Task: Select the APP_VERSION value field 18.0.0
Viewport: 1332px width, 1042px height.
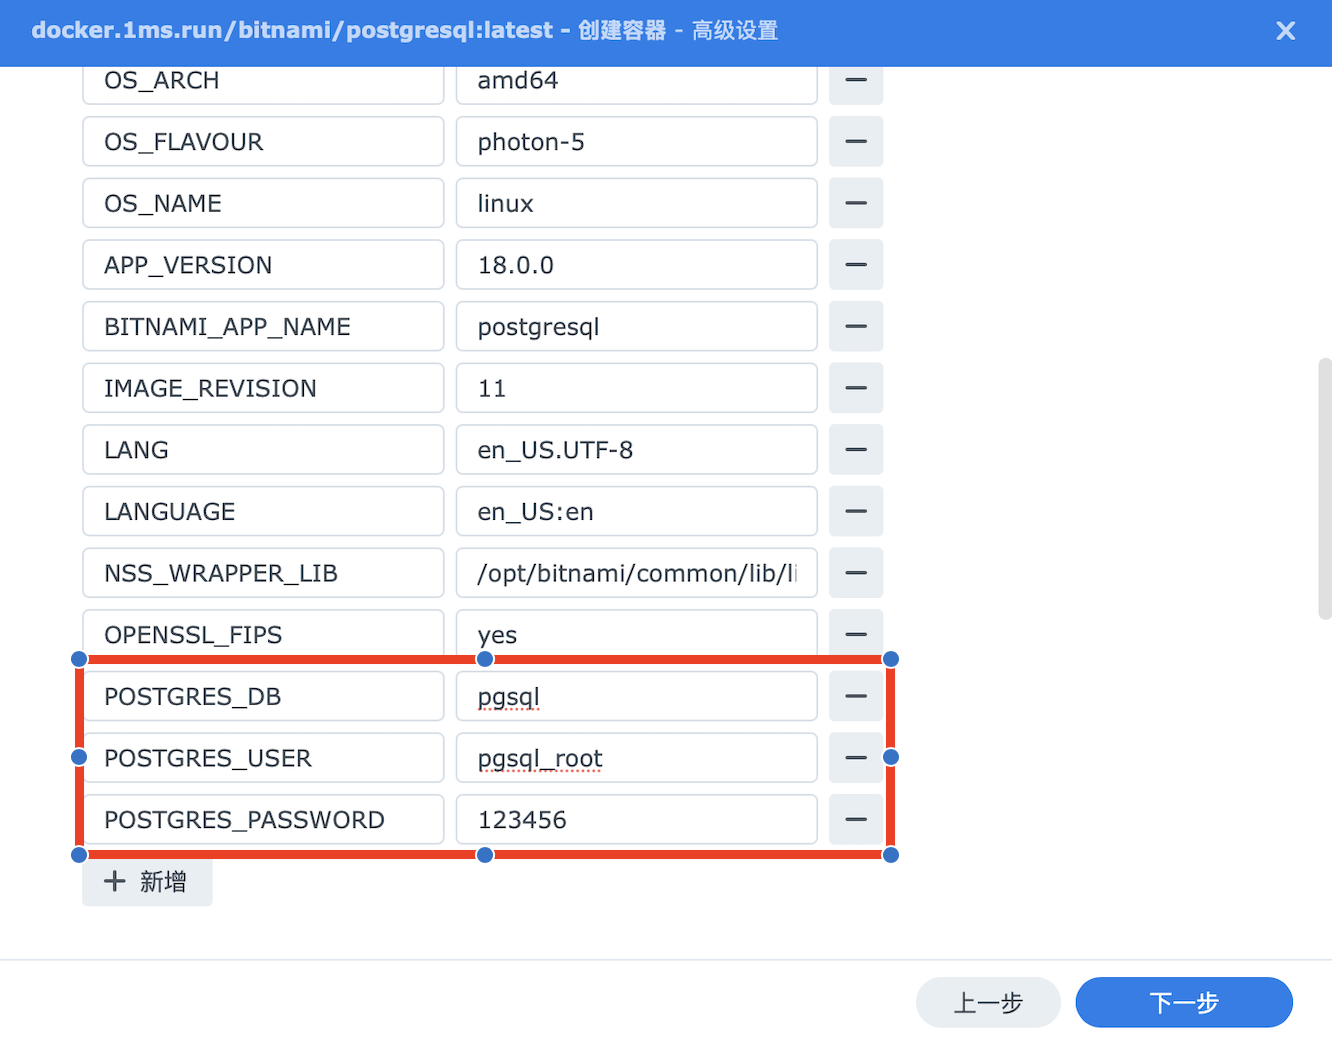Action: (636, 265)
